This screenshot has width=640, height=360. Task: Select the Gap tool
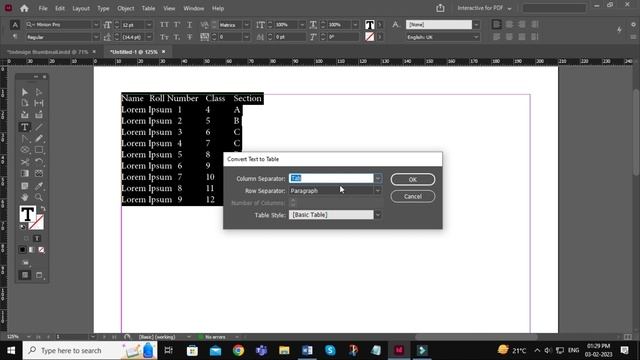click(39, 103)
